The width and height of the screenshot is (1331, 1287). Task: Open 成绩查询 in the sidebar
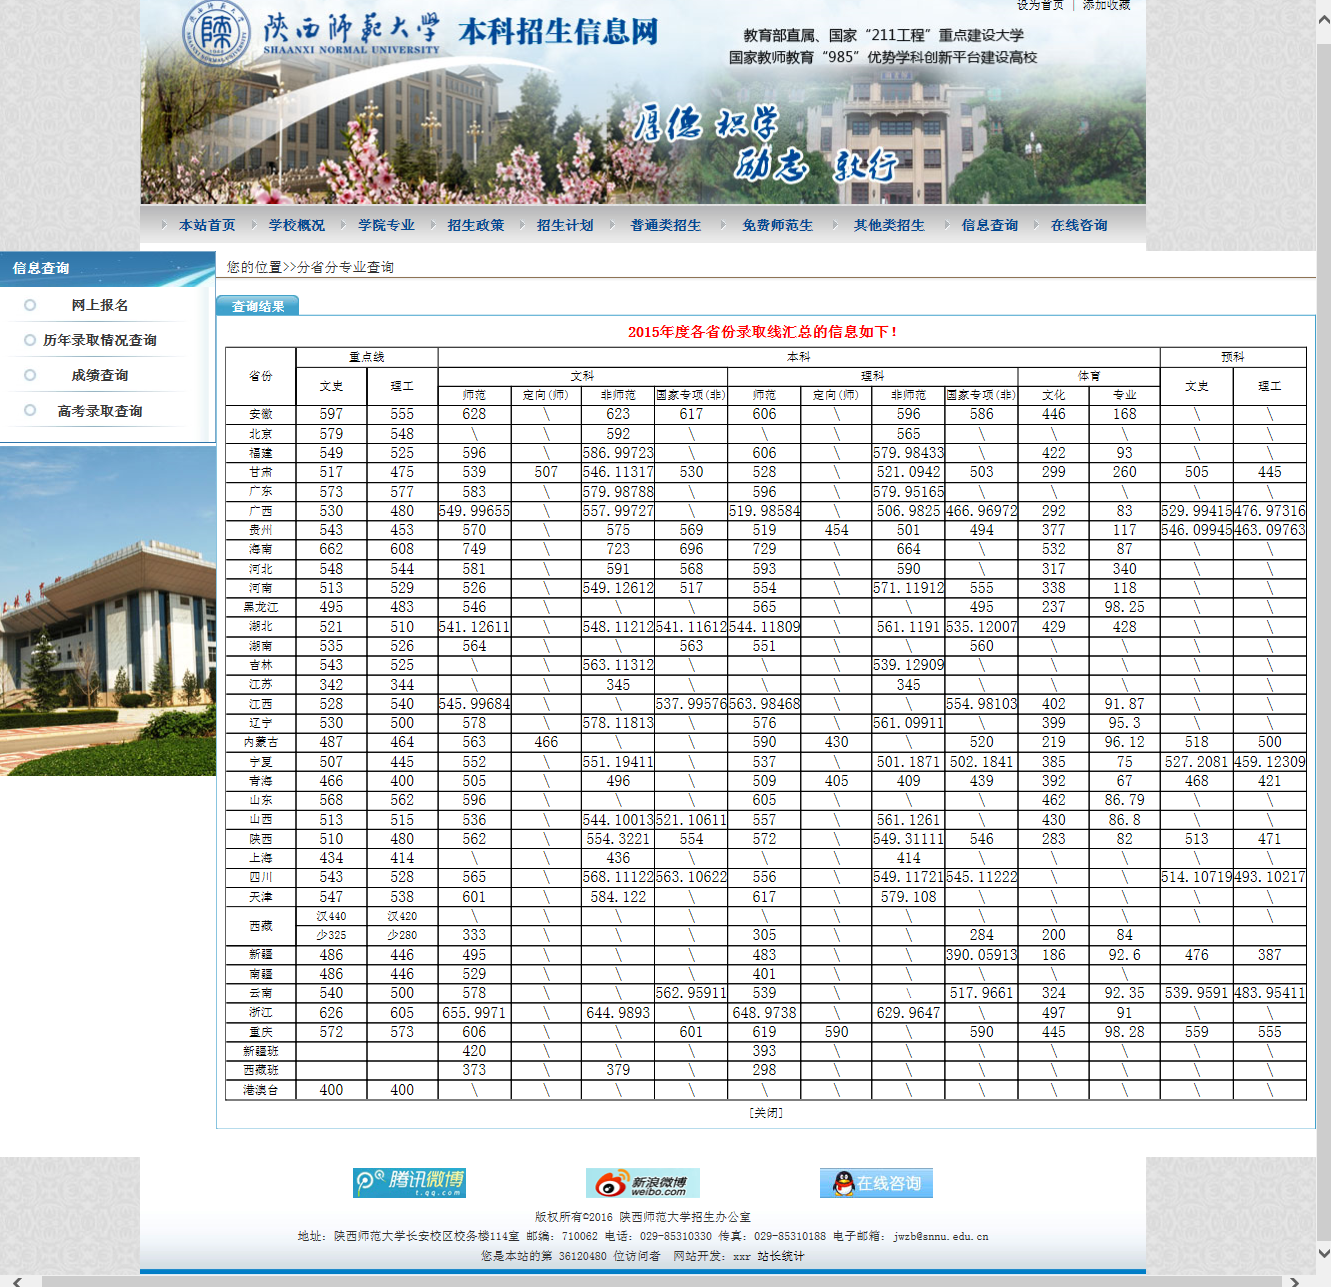(x=99, y=375)
